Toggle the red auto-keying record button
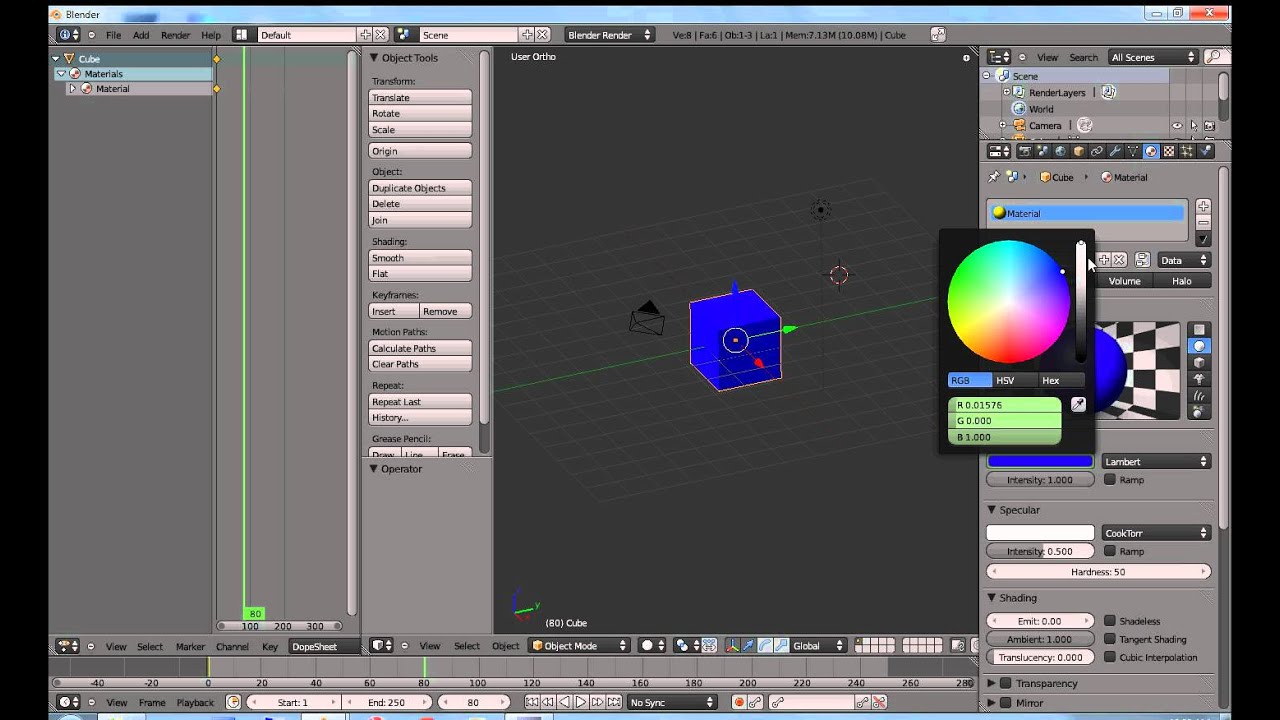The width and height of the screenshot is (1280, 720). (x=740, y=702)
